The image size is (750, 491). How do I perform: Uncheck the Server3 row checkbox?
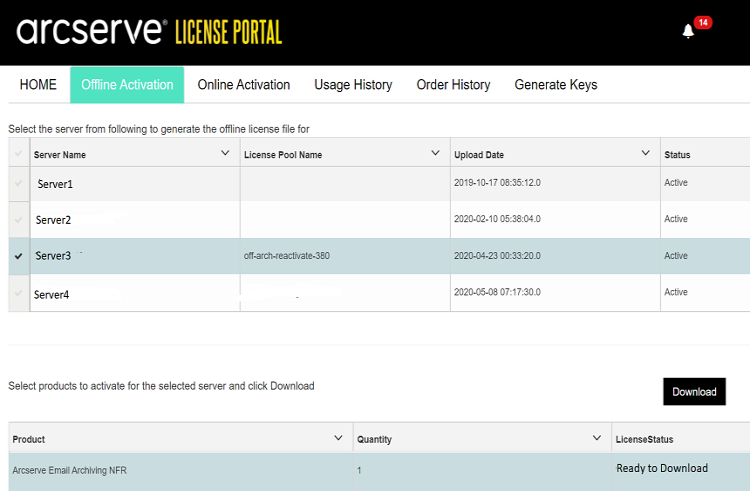tap(19, 256)
